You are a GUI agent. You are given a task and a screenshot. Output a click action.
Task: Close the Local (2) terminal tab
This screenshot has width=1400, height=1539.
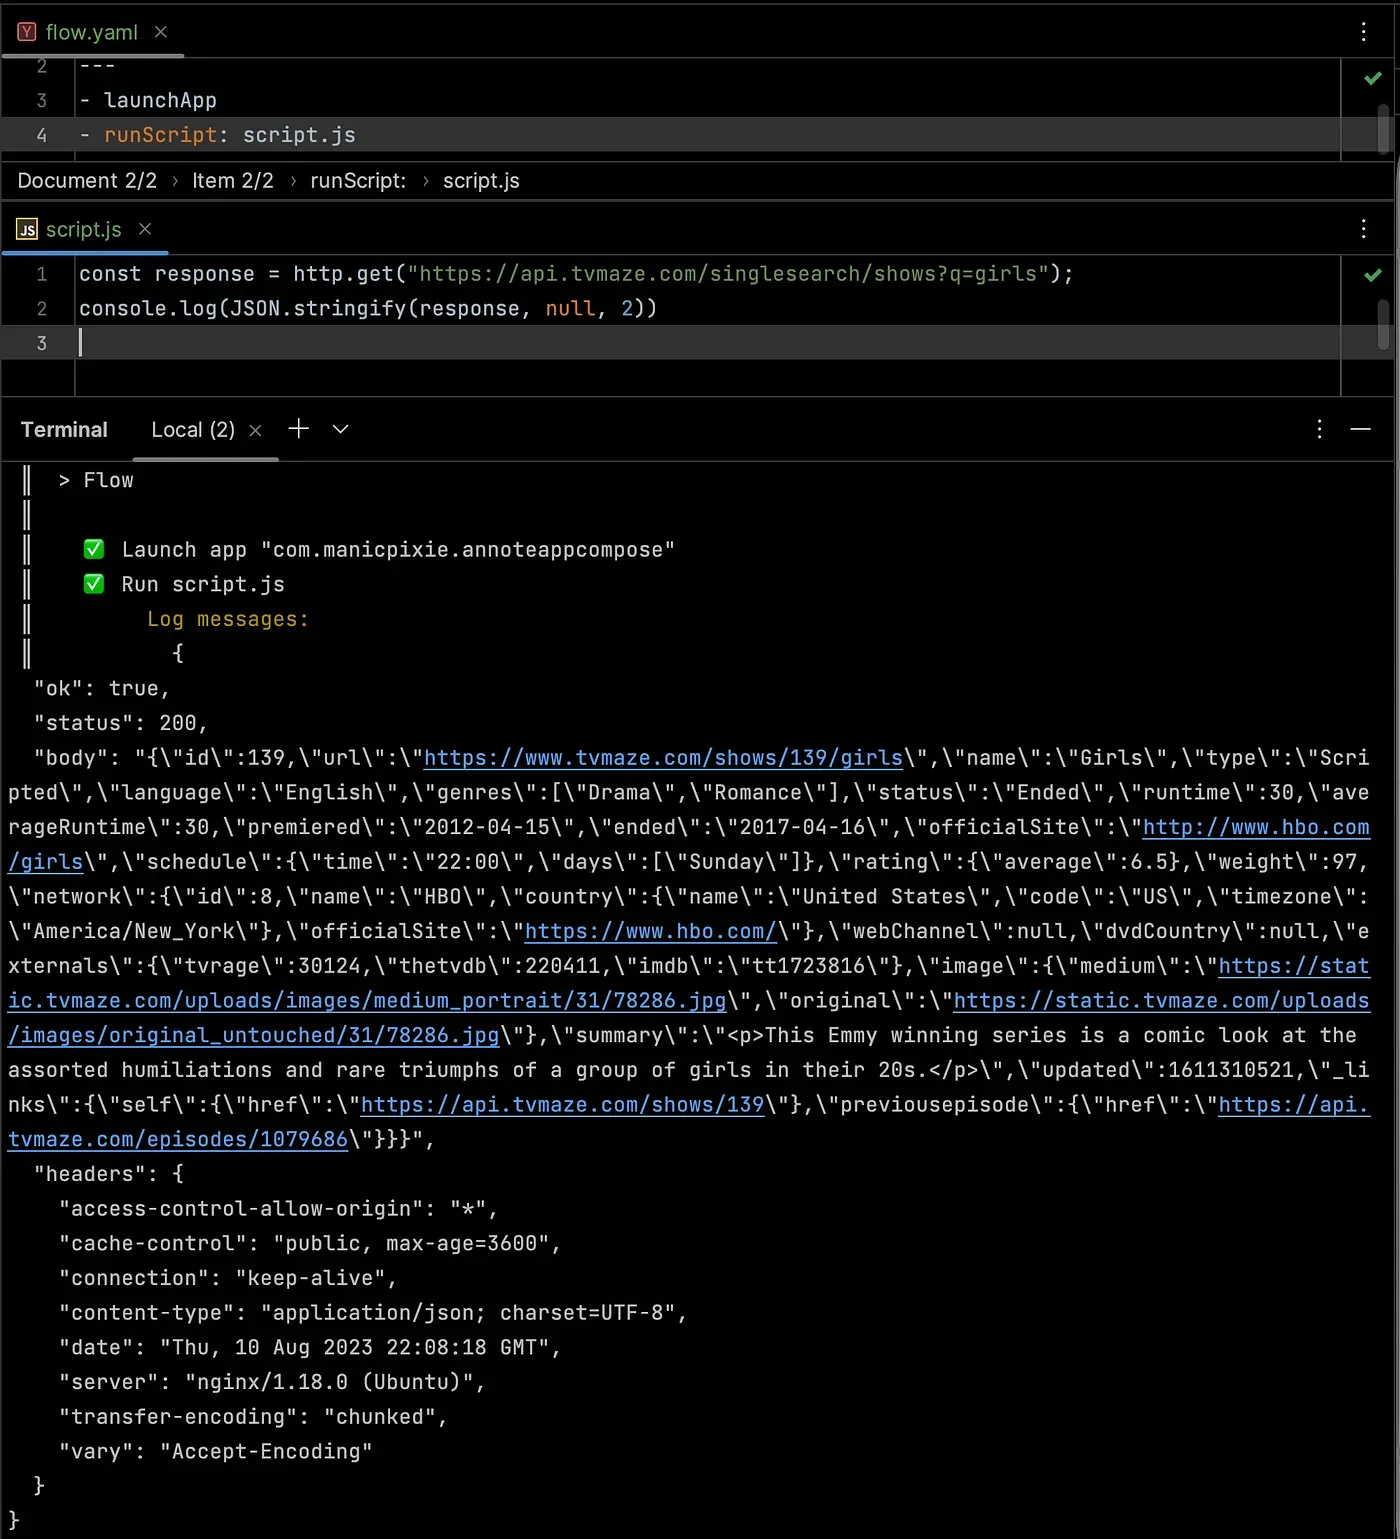(255, 430)
